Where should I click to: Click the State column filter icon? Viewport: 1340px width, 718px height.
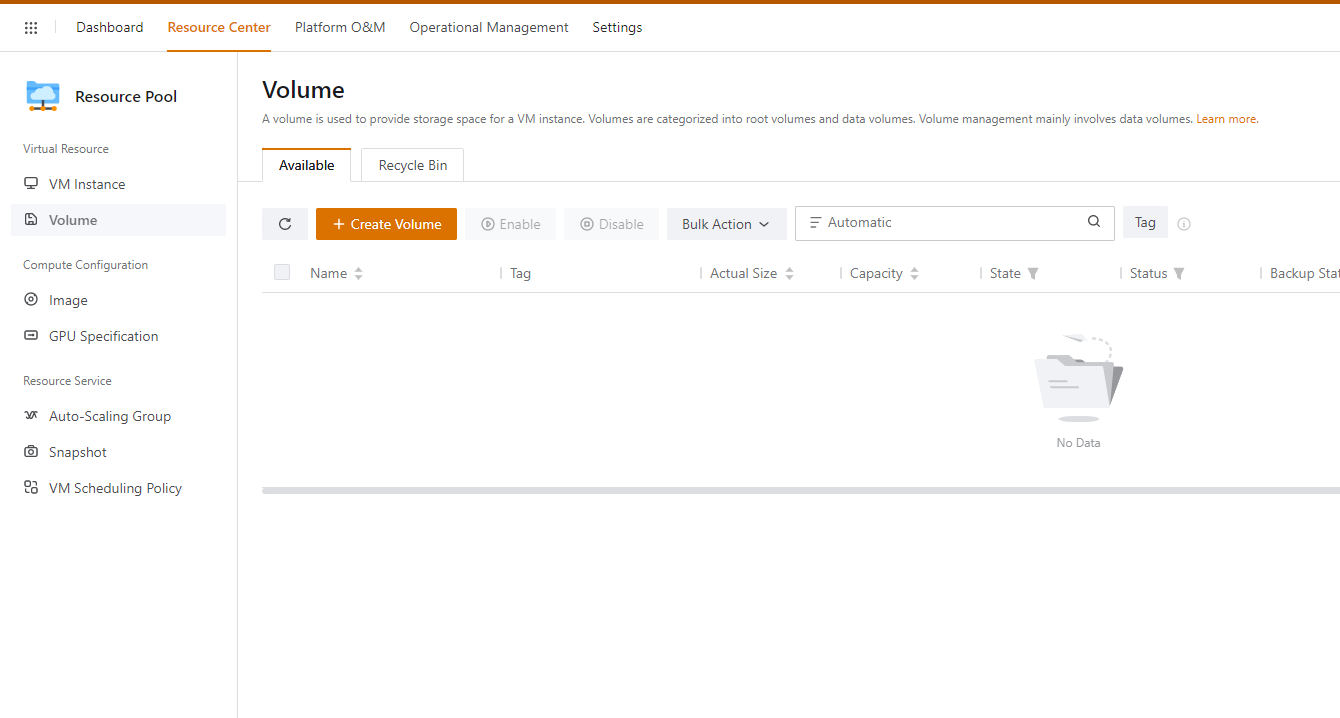[x=1033, y=273]
